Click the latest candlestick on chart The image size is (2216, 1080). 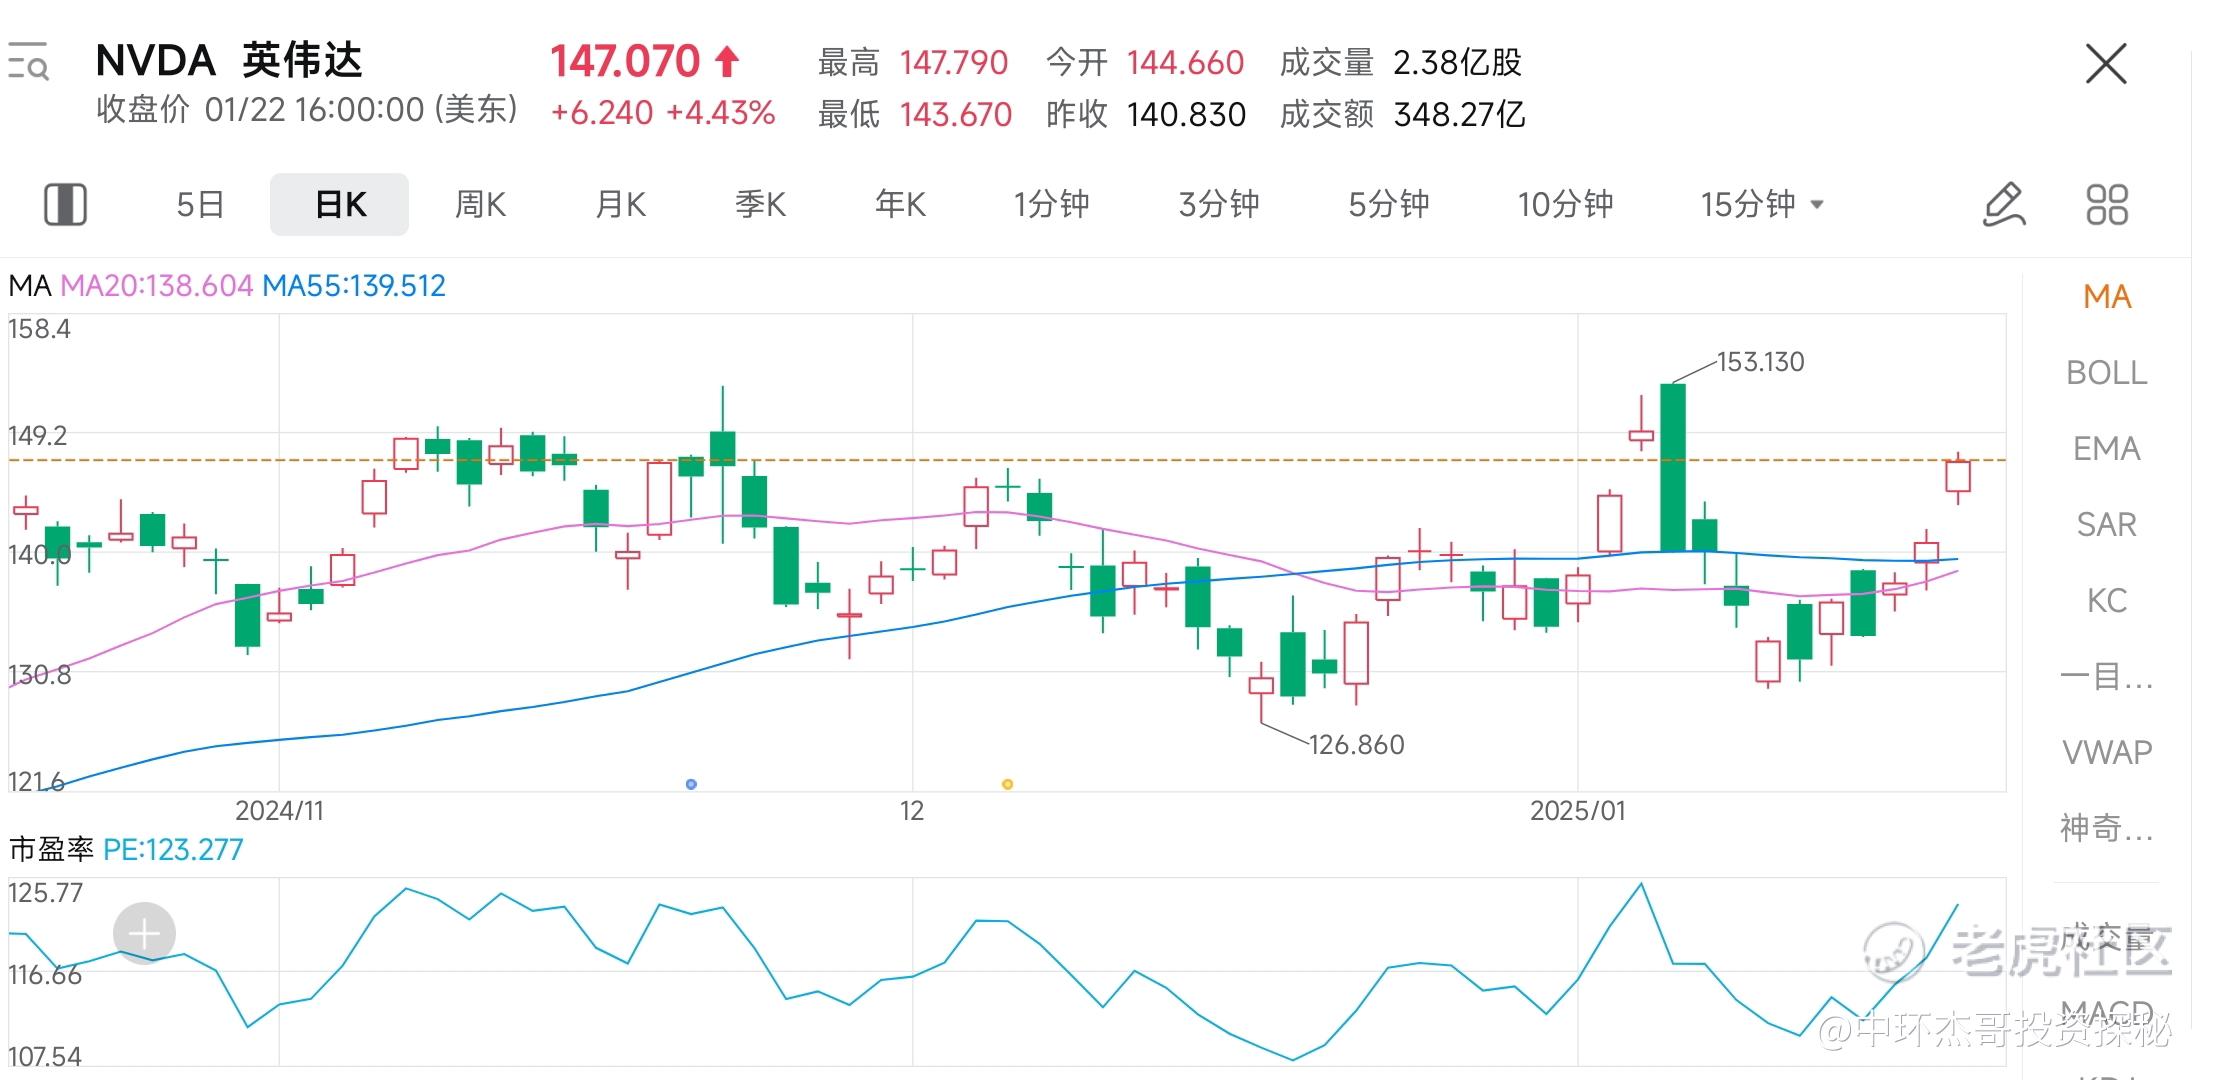pos(1958,477)
